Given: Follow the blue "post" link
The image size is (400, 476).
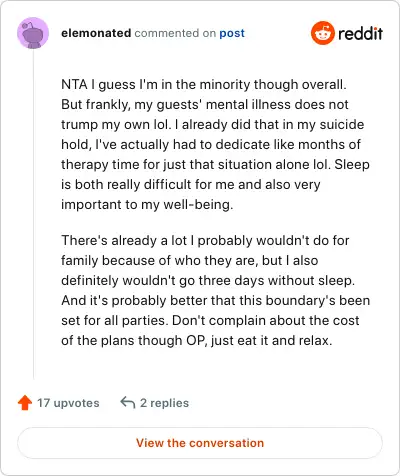Looking at the screenshot, I should coord(232,33).
